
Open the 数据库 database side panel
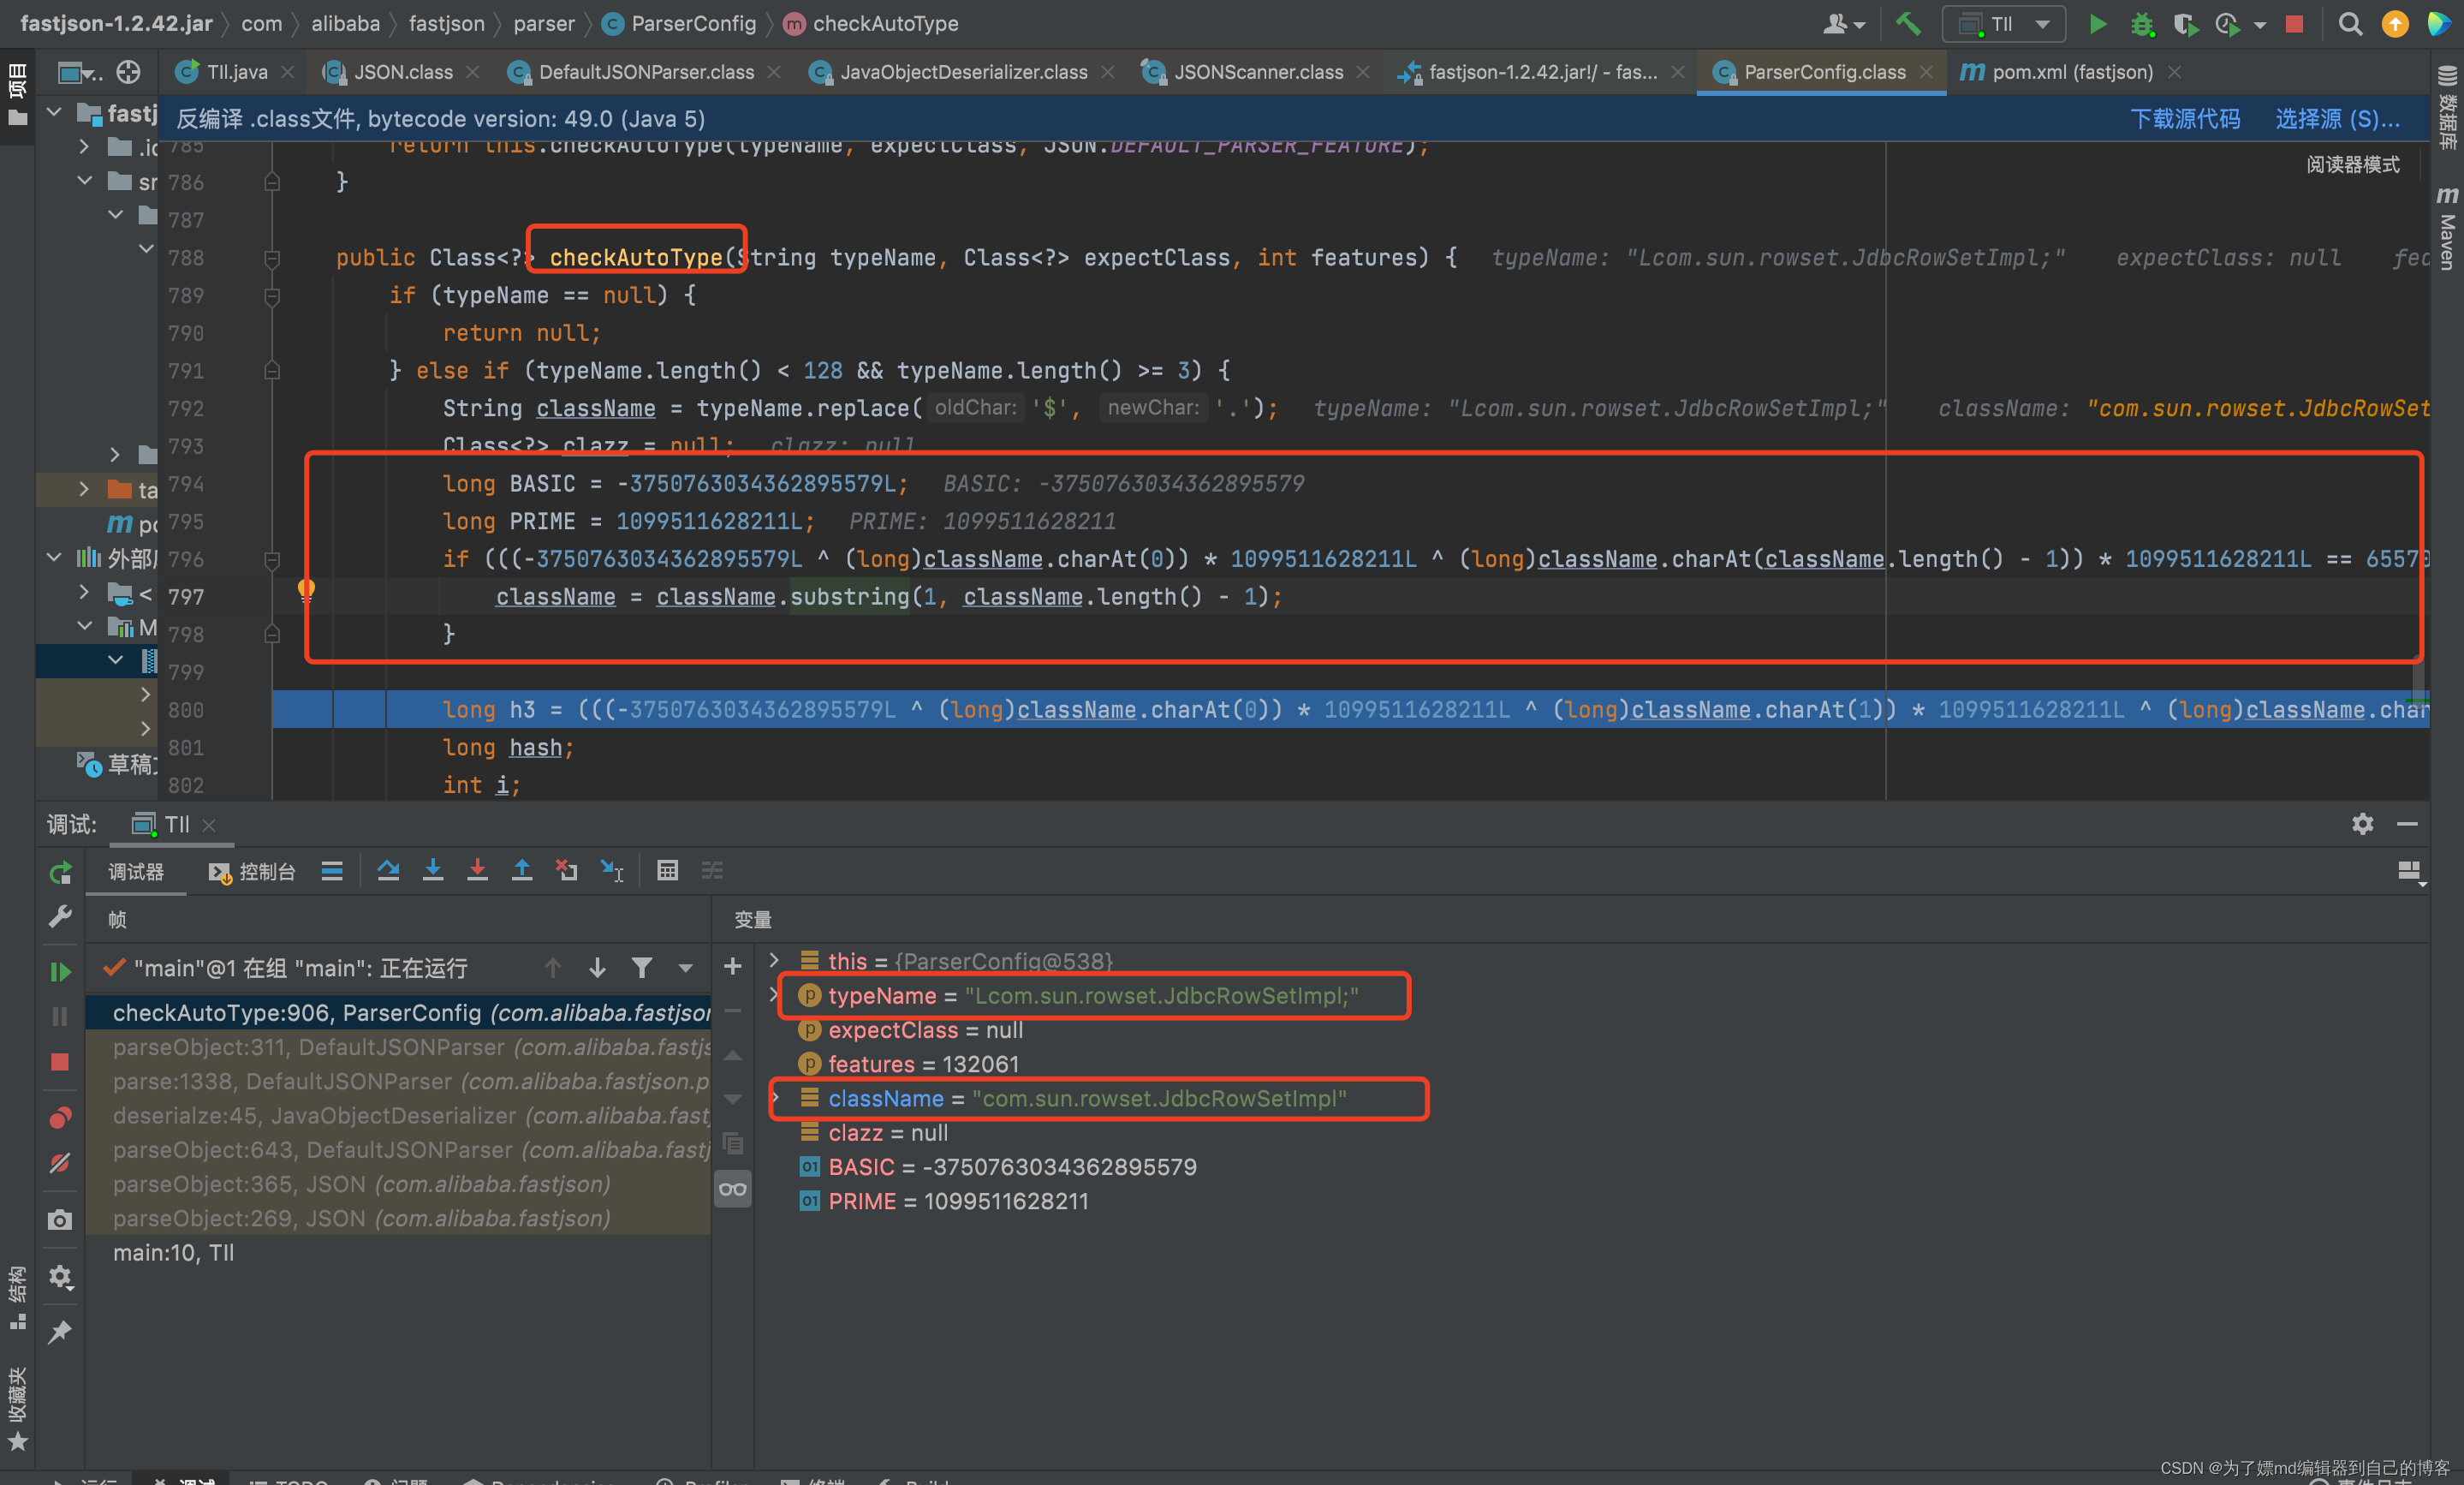(2447, 107)
